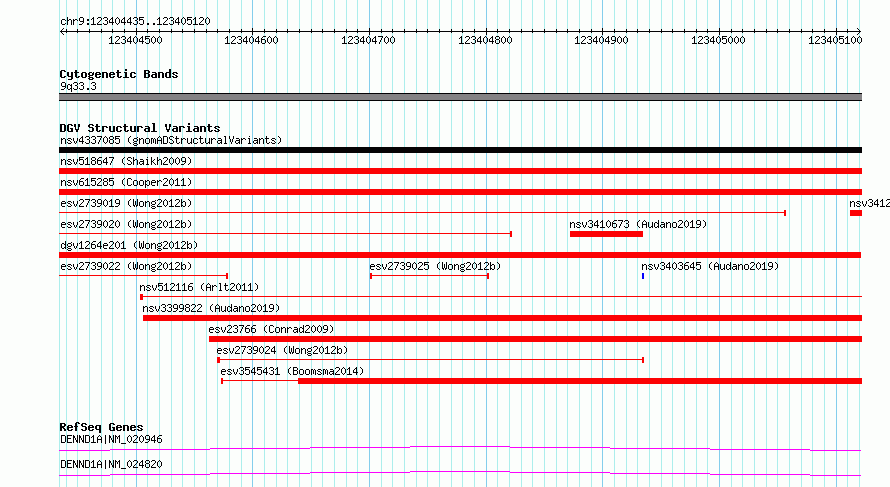This screenshot has height=487, width=890.
Task: Open the nsv512116 (Arlt2011) label
Action: coord(199,287)
